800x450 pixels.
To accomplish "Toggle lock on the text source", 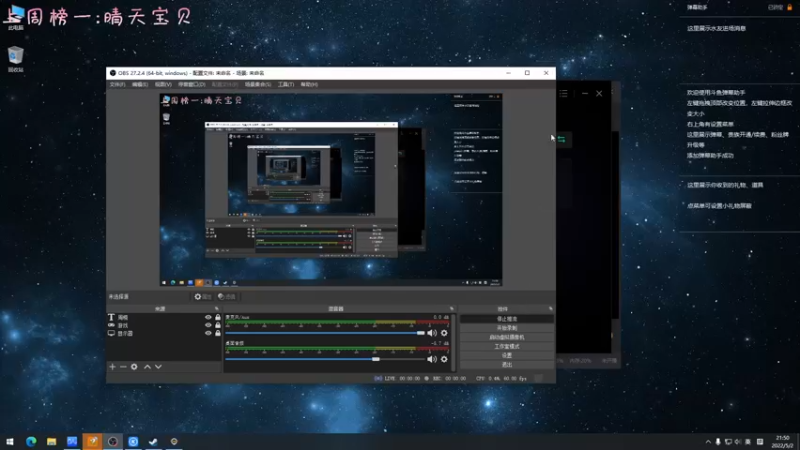I will (x=218, y=317).
